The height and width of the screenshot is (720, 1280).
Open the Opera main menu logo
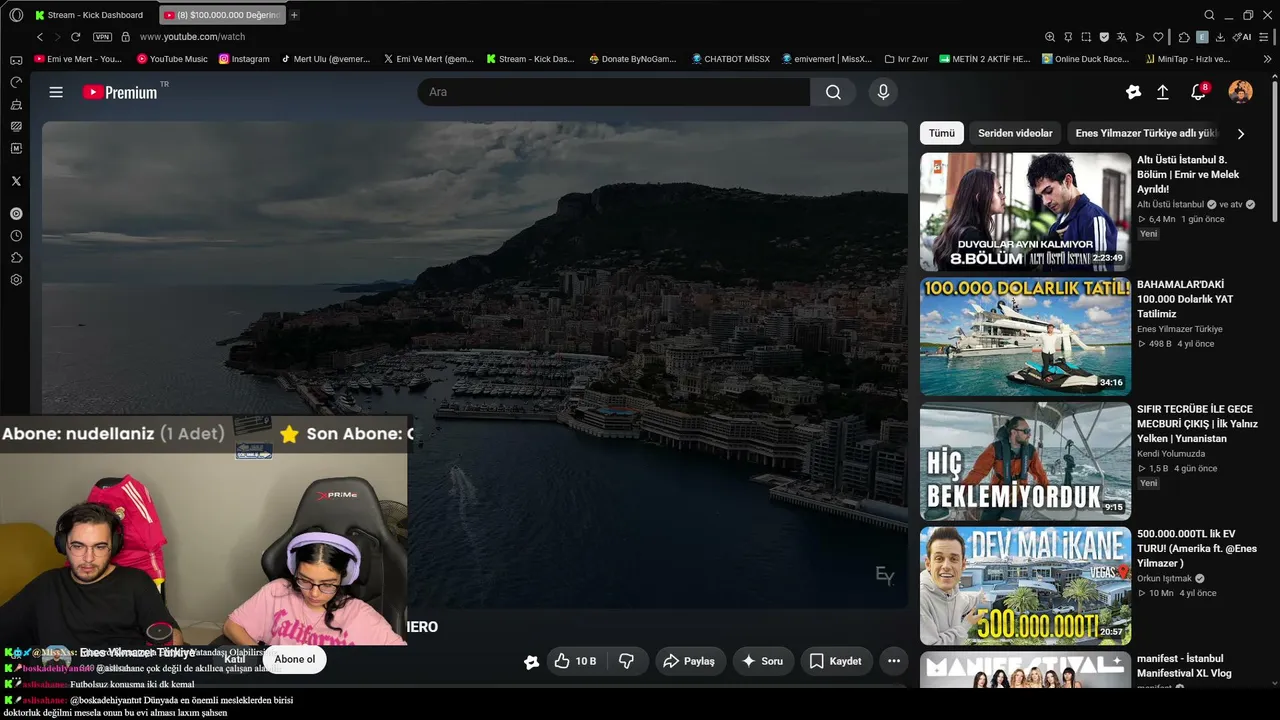click(x=16, y=15)
